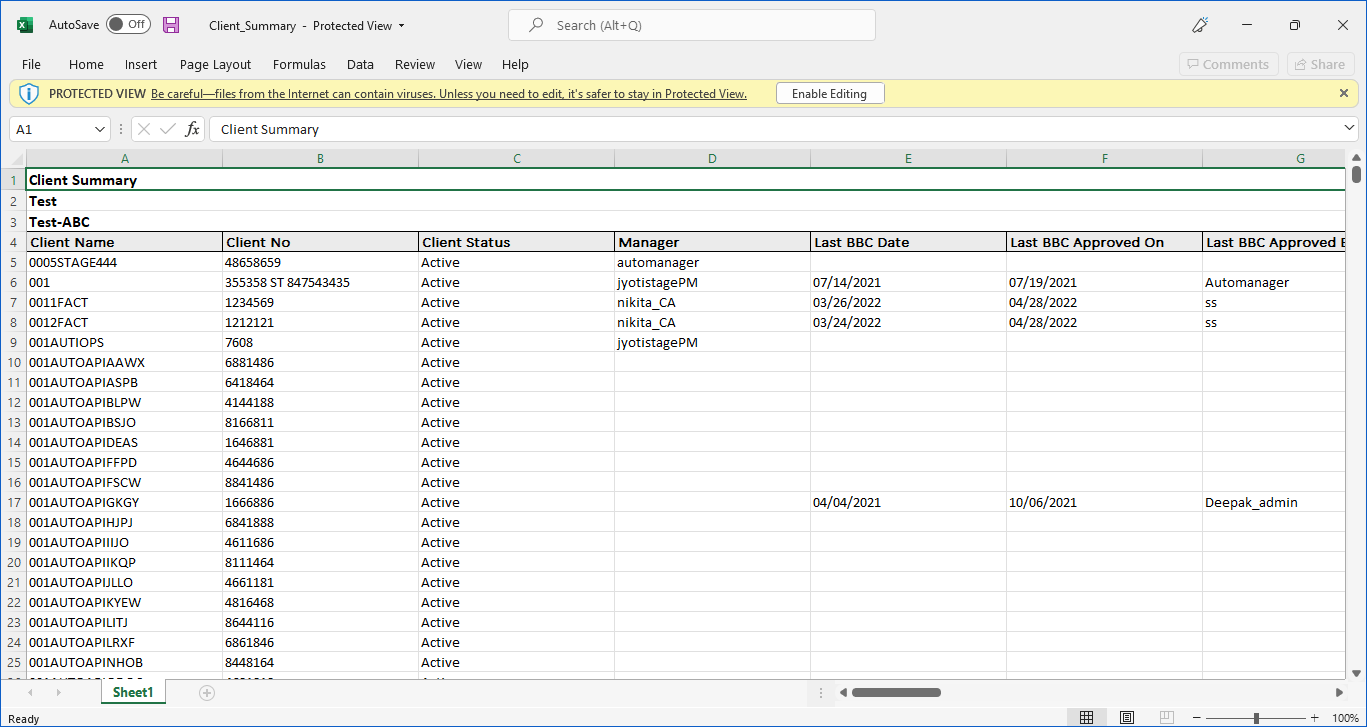Click the Insert Function fx icon
This screenshot has height=727, width=1367.
[x=192, y=129]
